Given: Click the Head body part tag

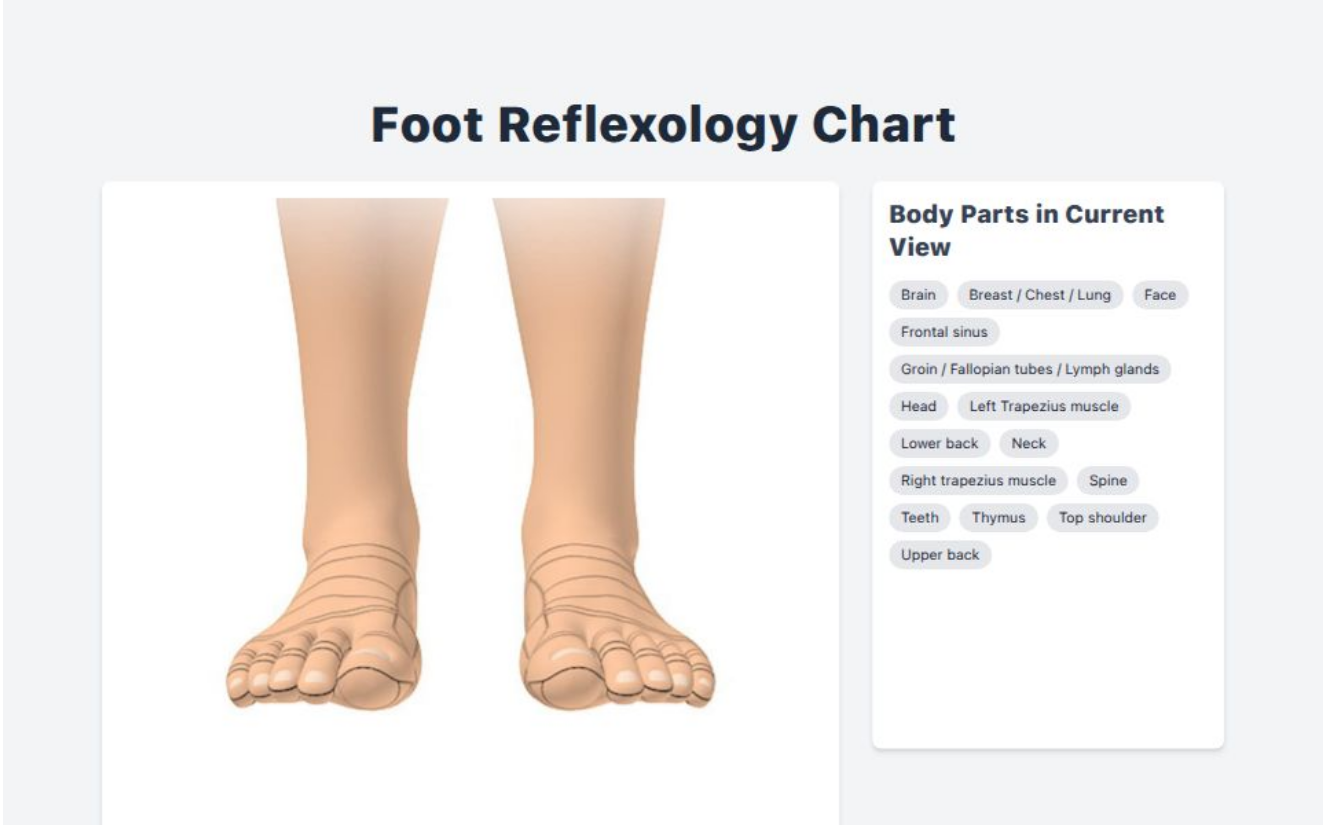Looking at the screenshot, I should pyautogui.click(x=918, y=406).
